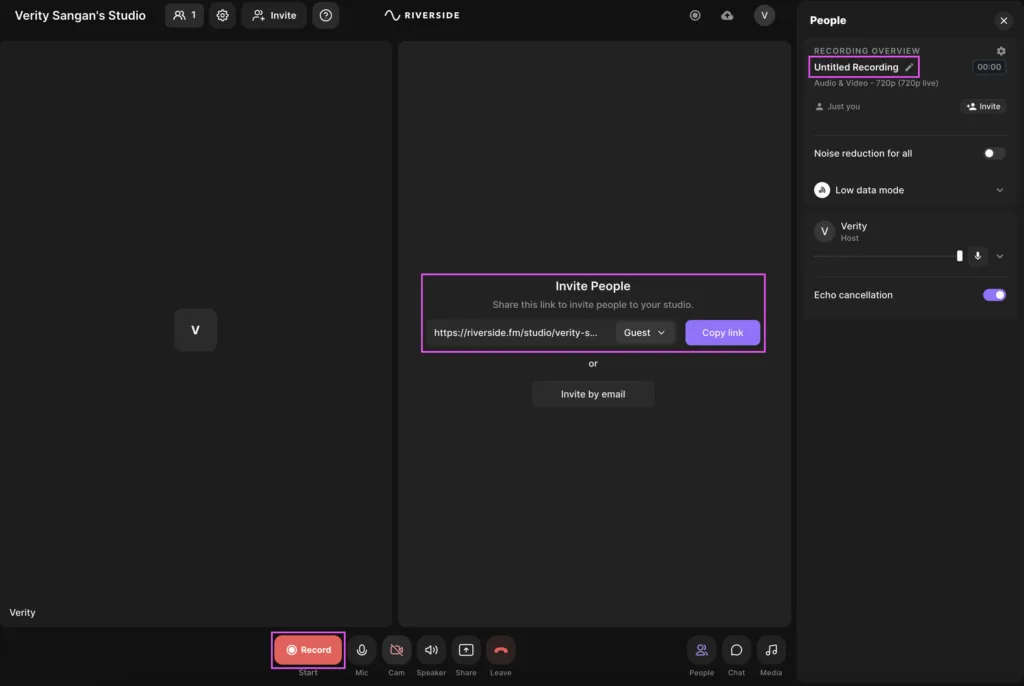Click Invite in the top bar

(274, 15)
